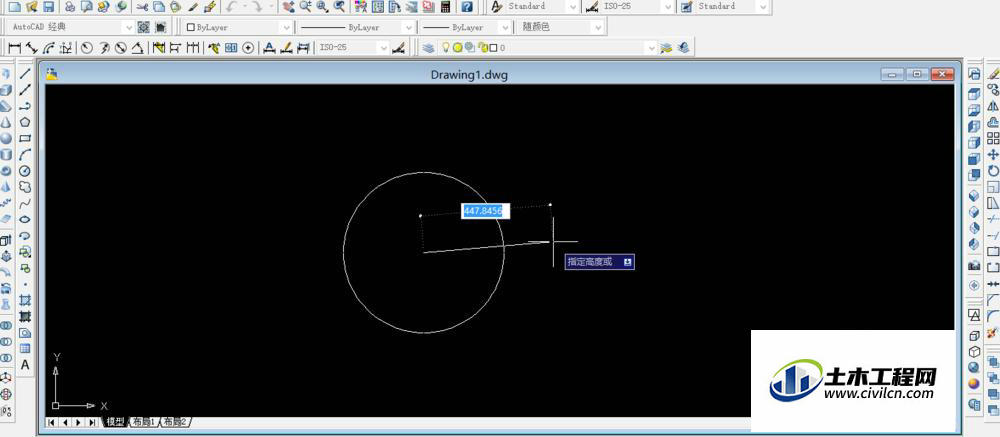Select the Array tool in Modify toolbar
Viewport: 1000px width, 437px height.
click(x=993, y=138)
